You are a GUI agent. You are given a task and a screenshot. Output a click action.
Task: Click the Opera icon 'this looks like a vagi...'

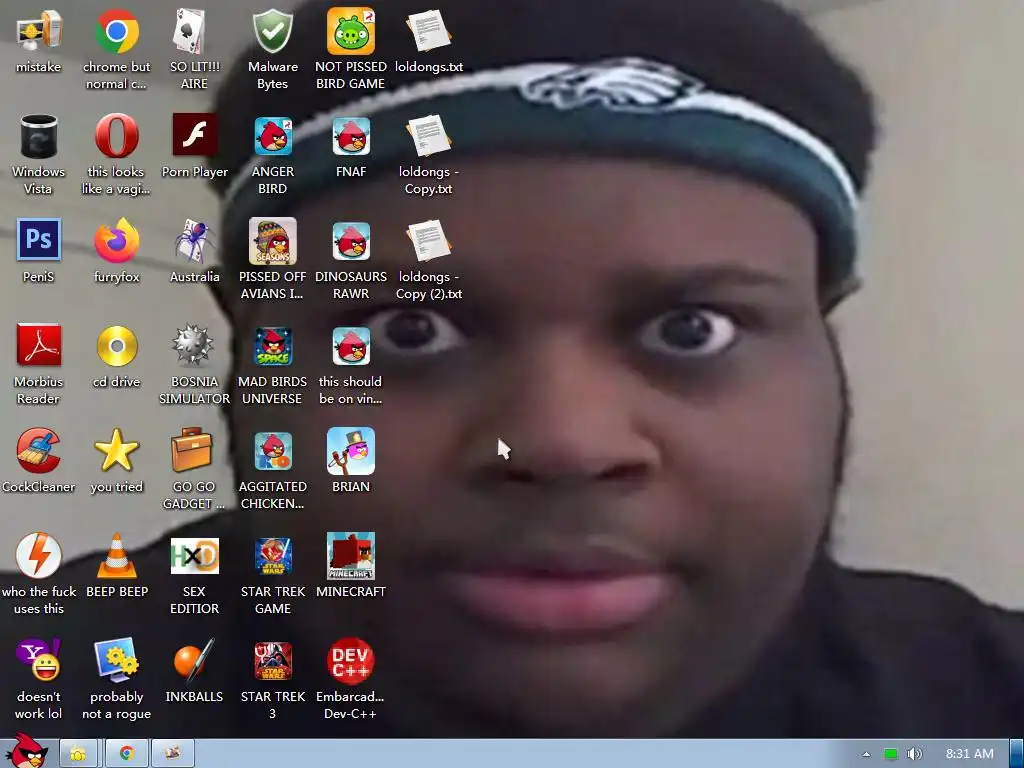tap(116, 136)
